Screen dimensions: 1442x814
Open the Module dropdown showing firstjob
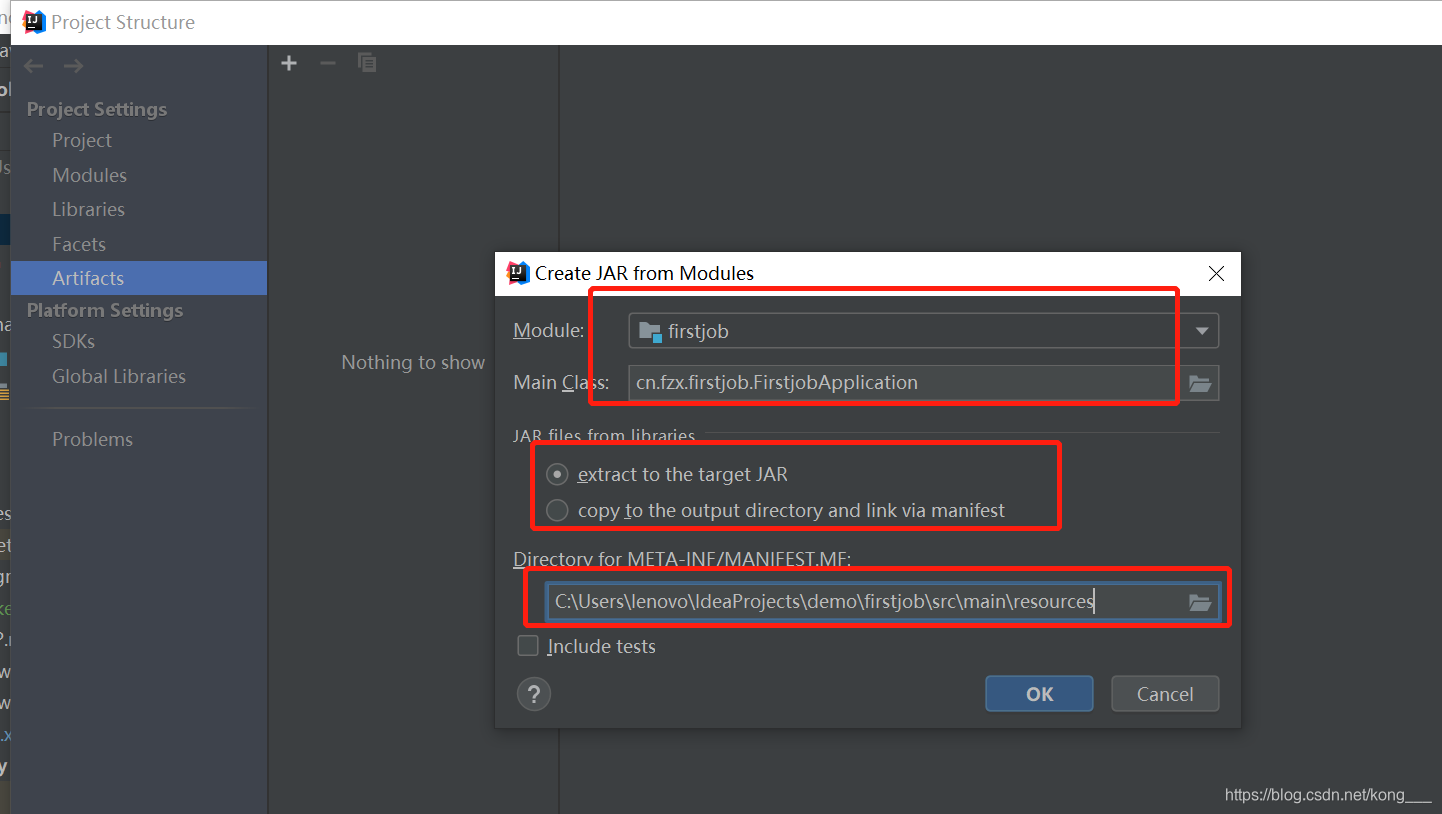pyautogui.click(x=923, y=331)
